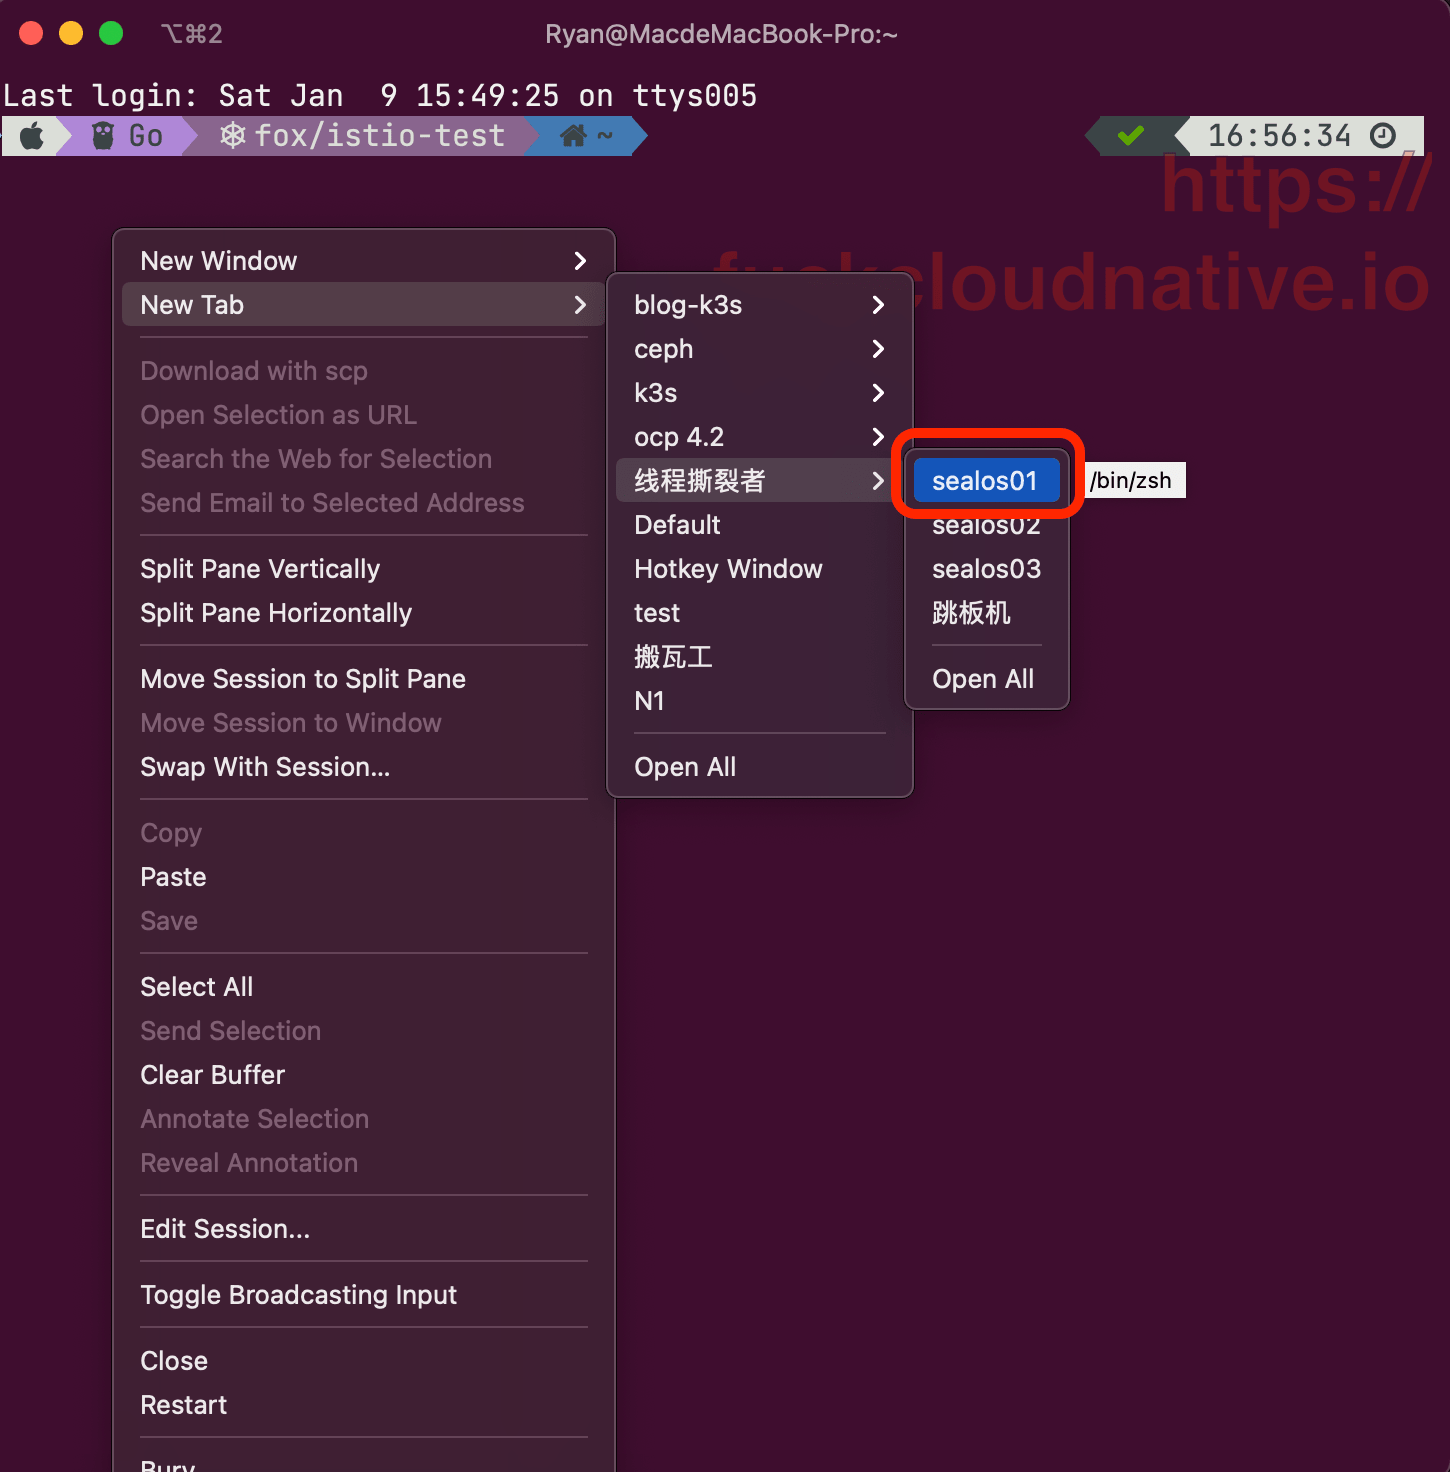This screenshot has width=1450, height=1472.
Task: Click the Go gopher icon in prompt
Action: (103, 136)
